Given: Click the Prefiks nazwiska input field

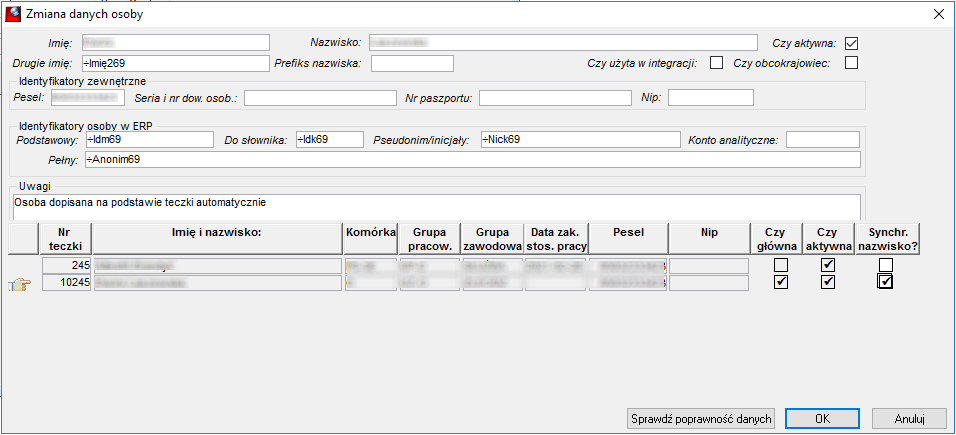Looking at the screenshot, I should 413,63.
